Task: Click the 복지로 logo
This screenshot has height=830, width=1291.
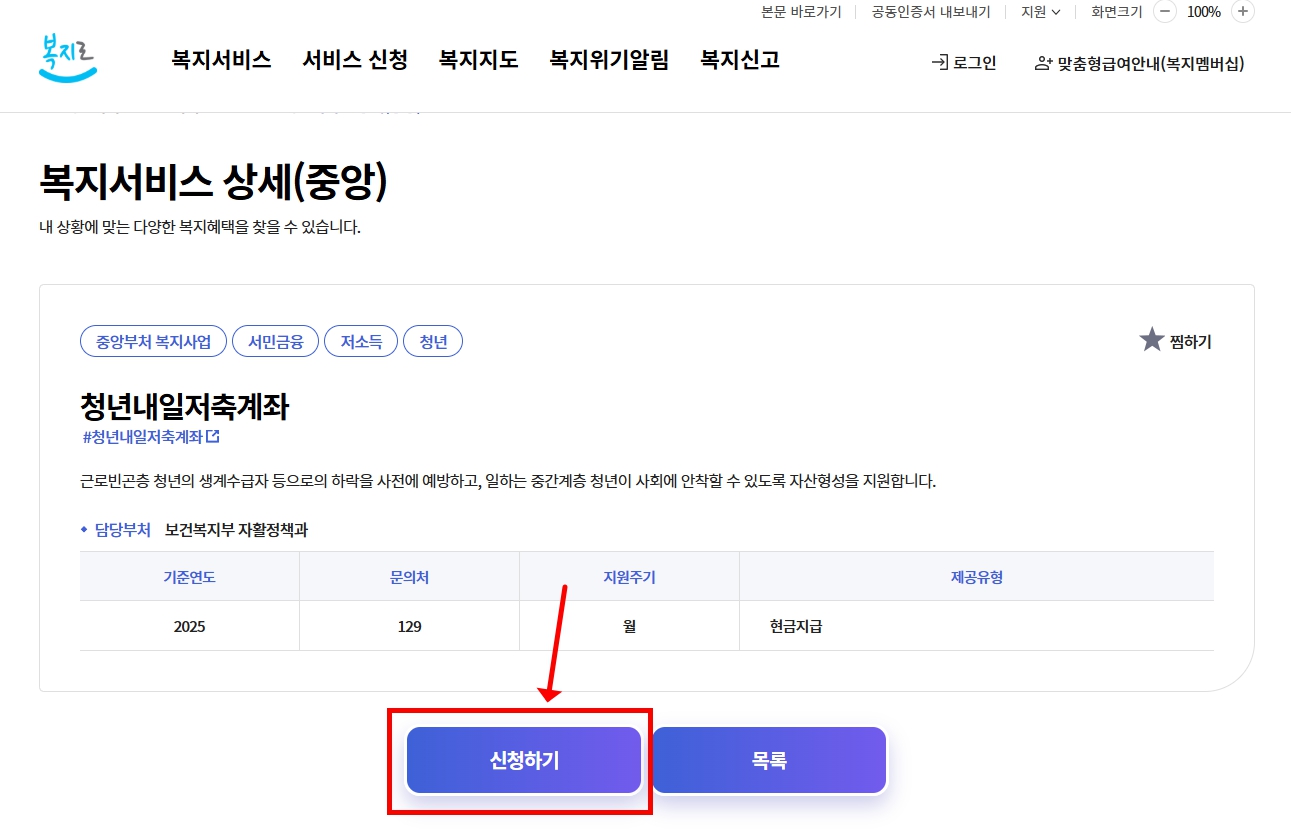Action: point(68,58)
